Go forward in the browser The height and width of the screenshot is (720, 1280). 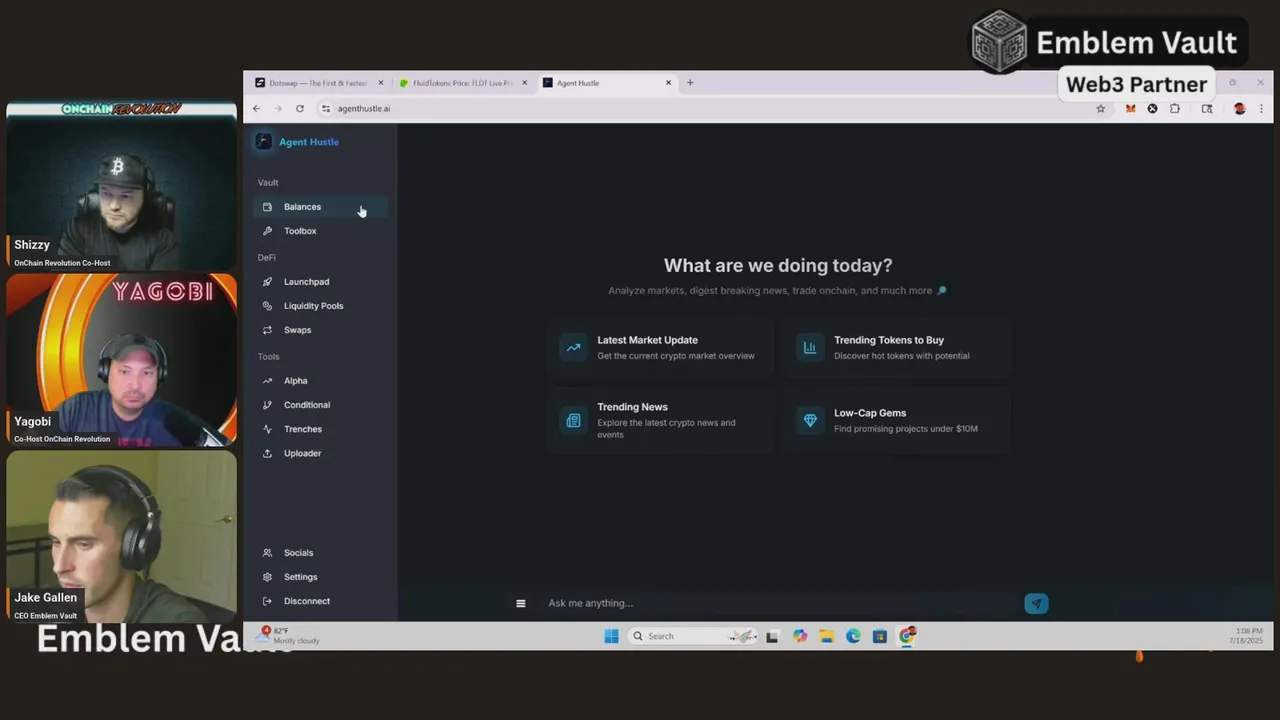[x=278, y=108]
